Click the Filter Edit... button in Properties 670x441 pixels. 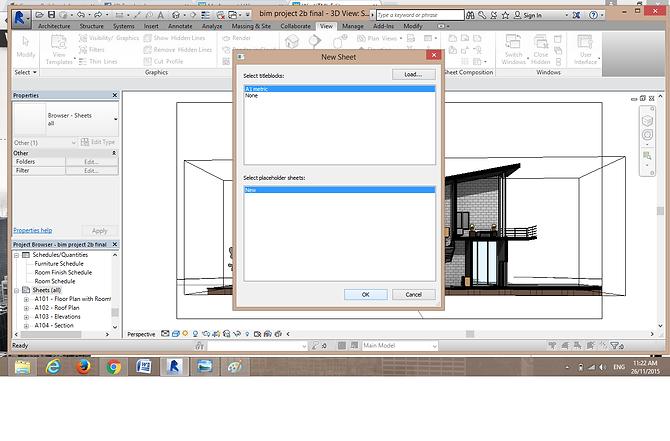pyautogui.click(x=91, y=171)
